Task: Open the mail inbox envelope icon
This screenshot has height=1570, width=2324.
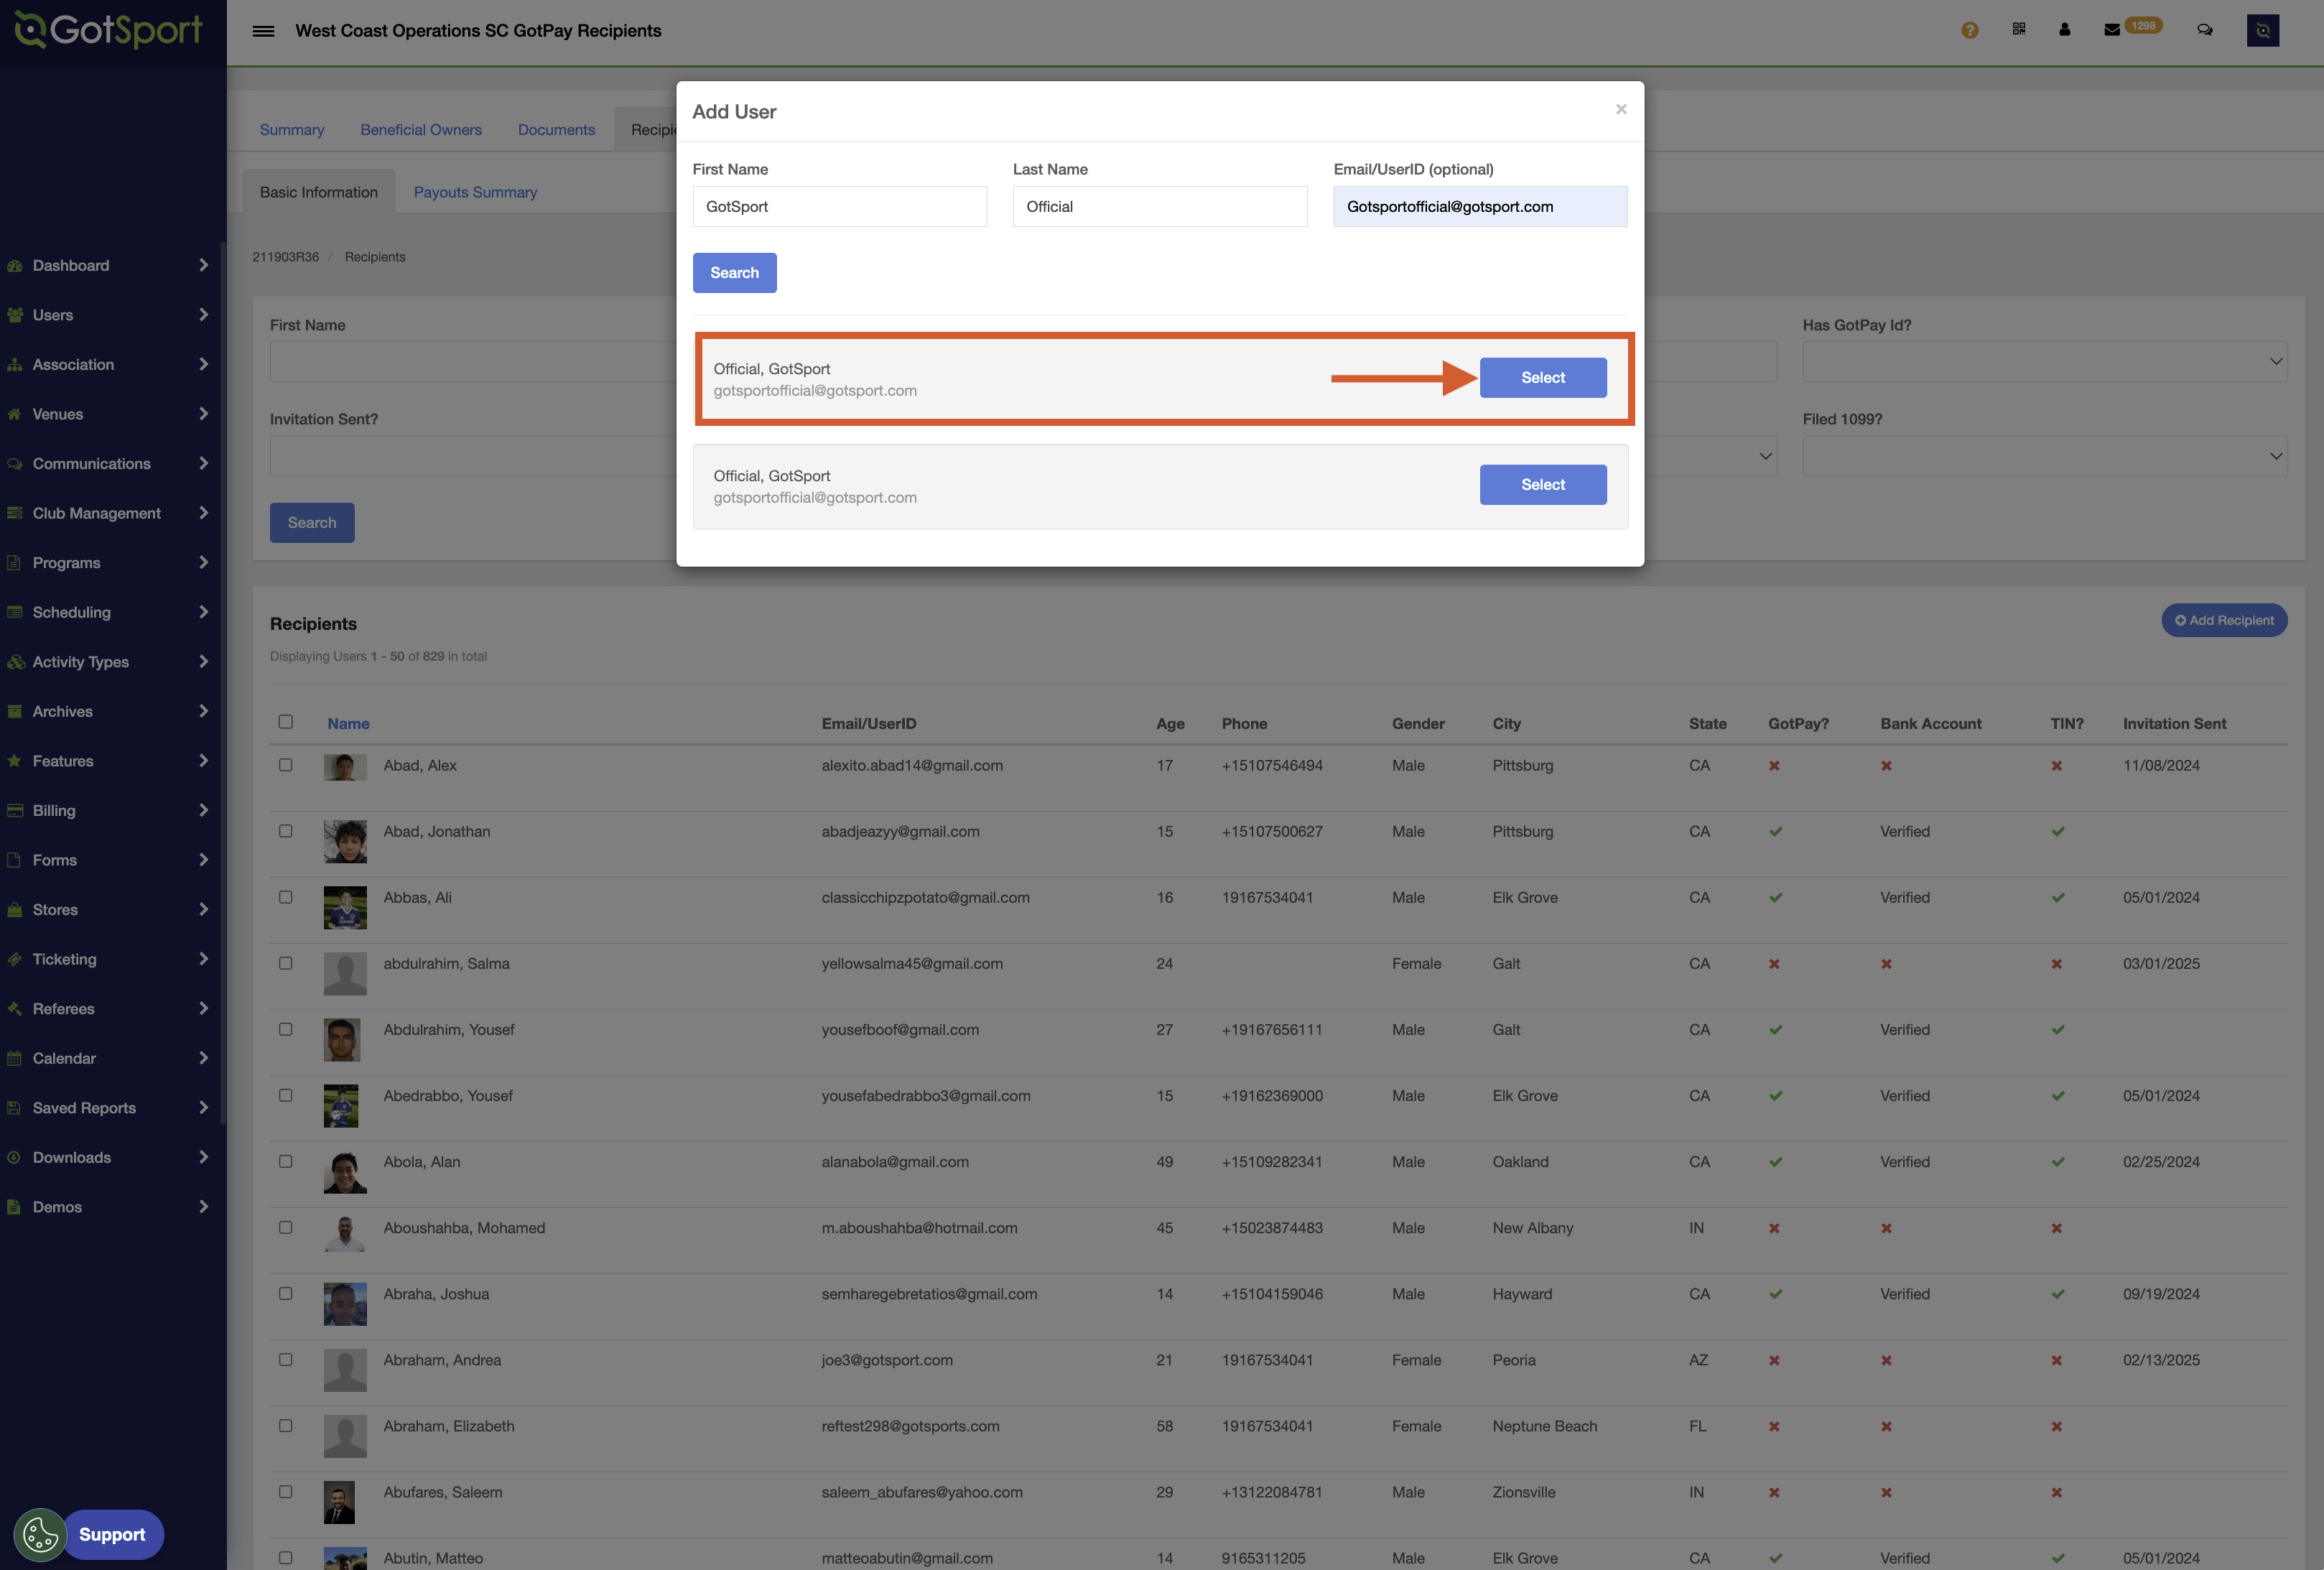Action: point(2112,30)
